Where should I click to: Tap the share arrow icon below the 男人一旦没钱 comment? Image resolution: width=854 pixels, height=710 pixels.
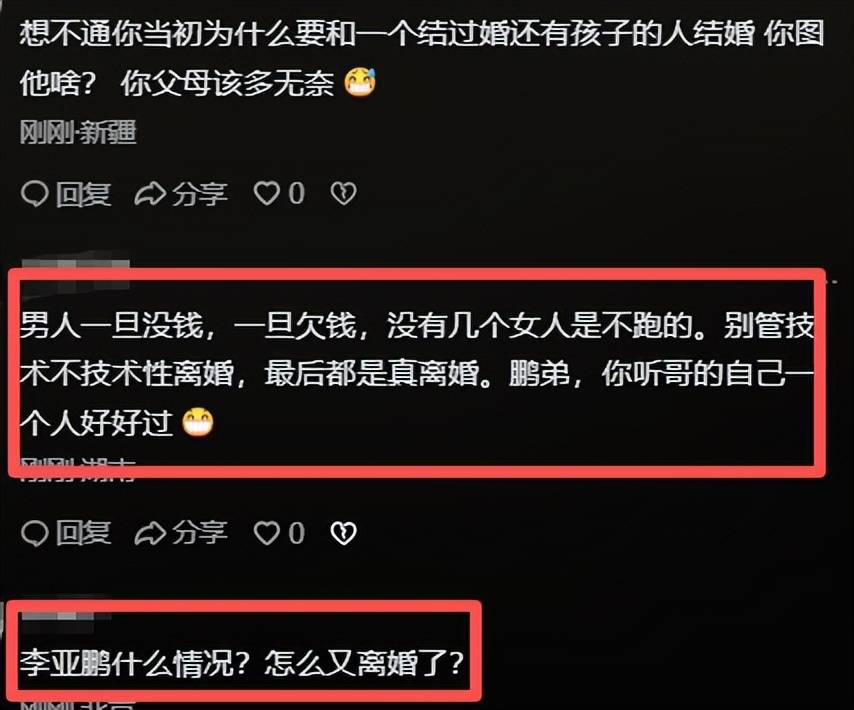(x=150, y=533)
